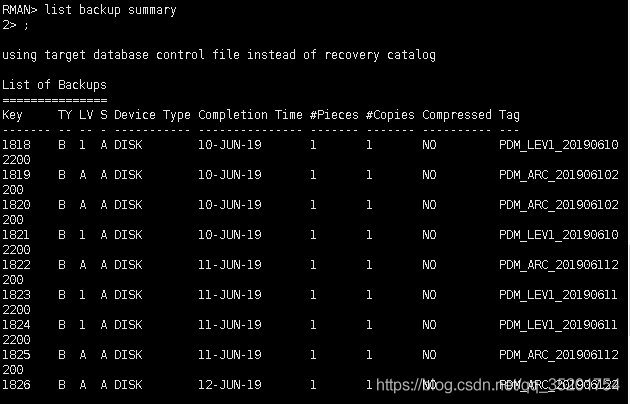Click the 'List of Backups' heading

54,85
